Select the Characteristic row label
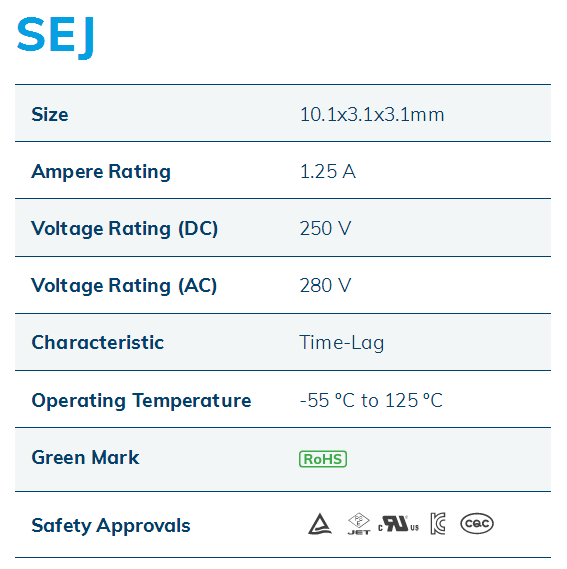Viewport: 567px width, 569px height. (x=98, y=342)
